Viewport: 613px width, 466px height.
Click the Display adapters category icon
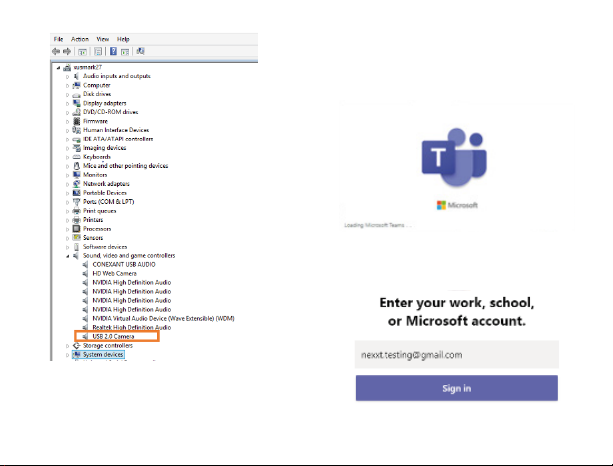[77, 103]
